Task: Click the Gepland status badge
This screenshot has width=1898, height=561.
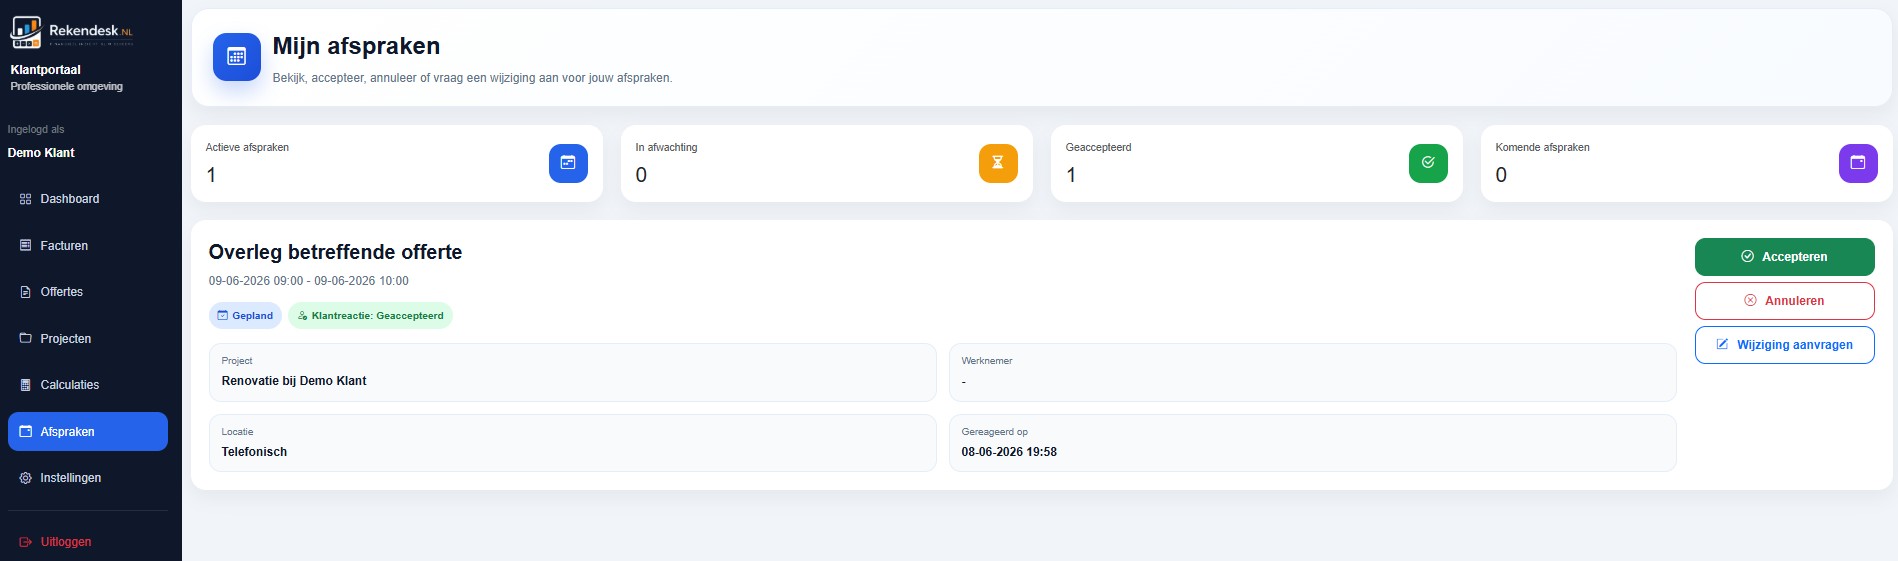Action: click(245, 315)
